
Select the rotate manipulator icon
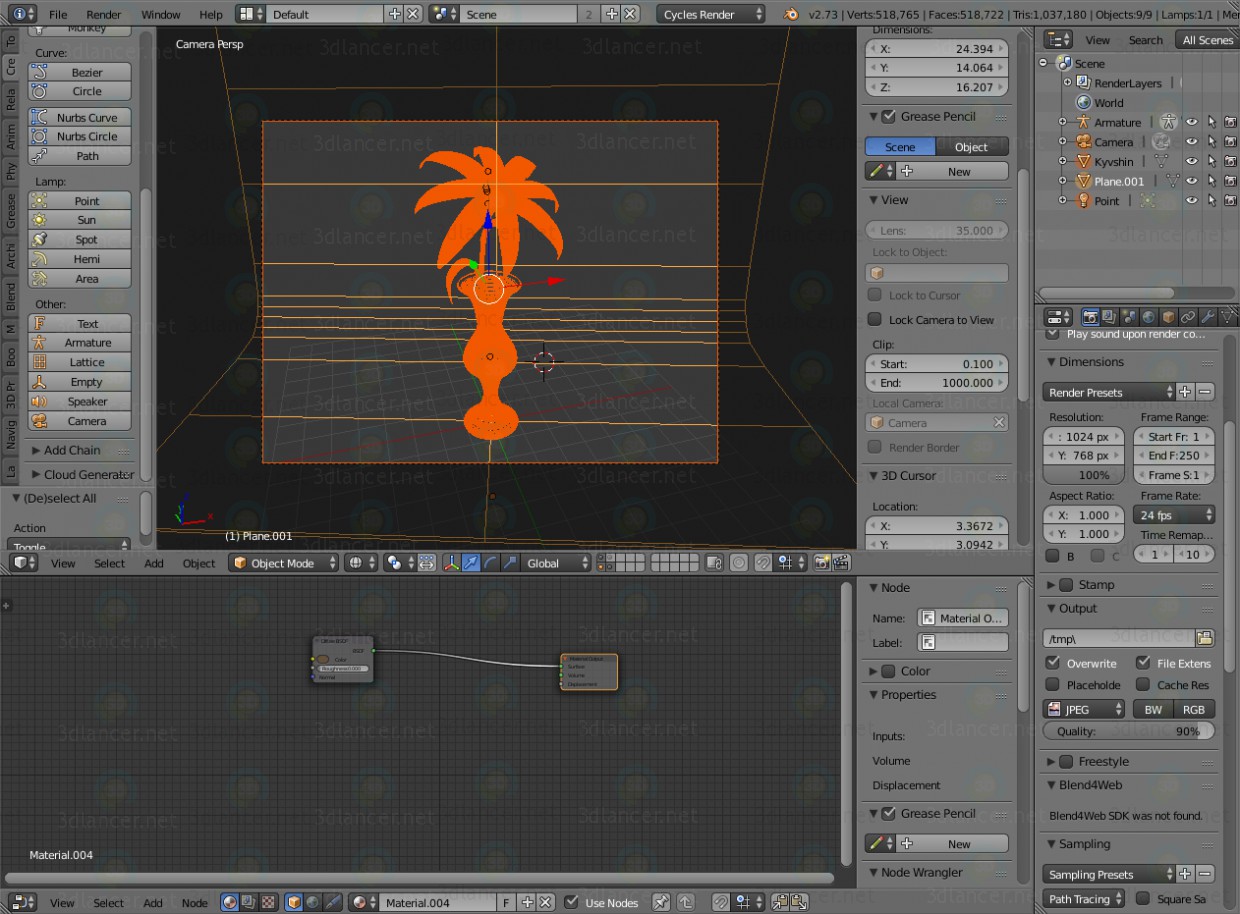(x=490, y=563)
